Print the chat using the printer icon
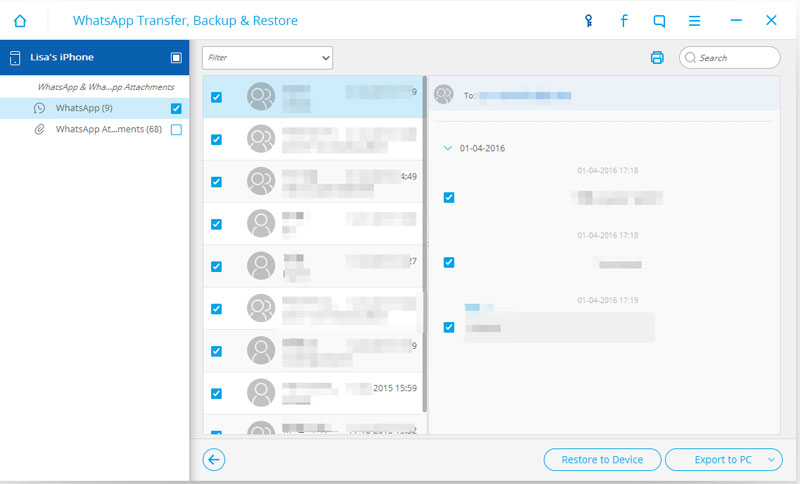800x484 pixels. pos(657,58)
